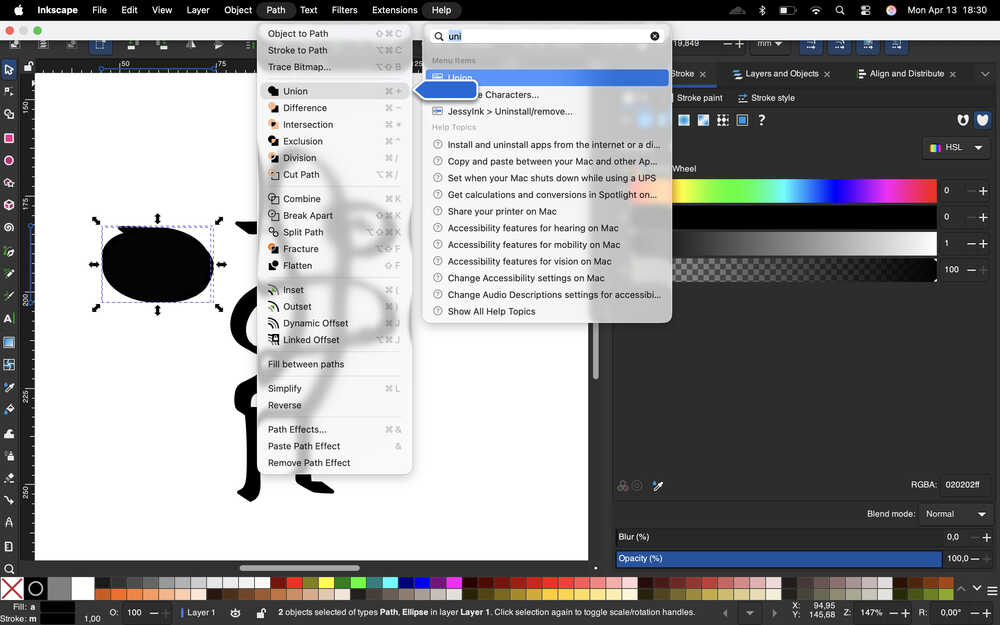Select the Connector tool

click(x=9, y=500)
